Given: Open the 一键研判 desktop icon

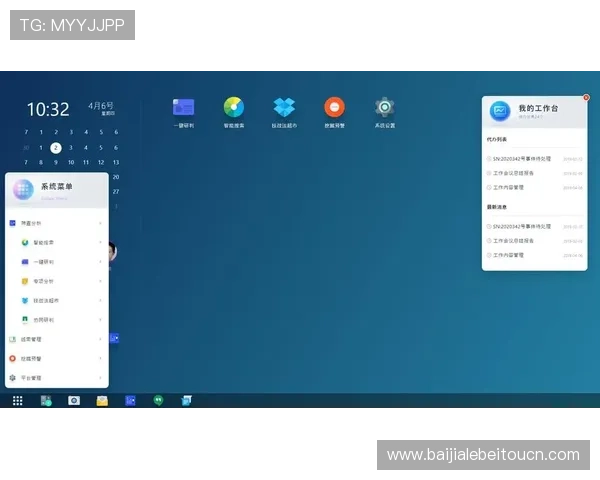Looking at the screenshot, I should pyautogui.click(x=183, y=108).
